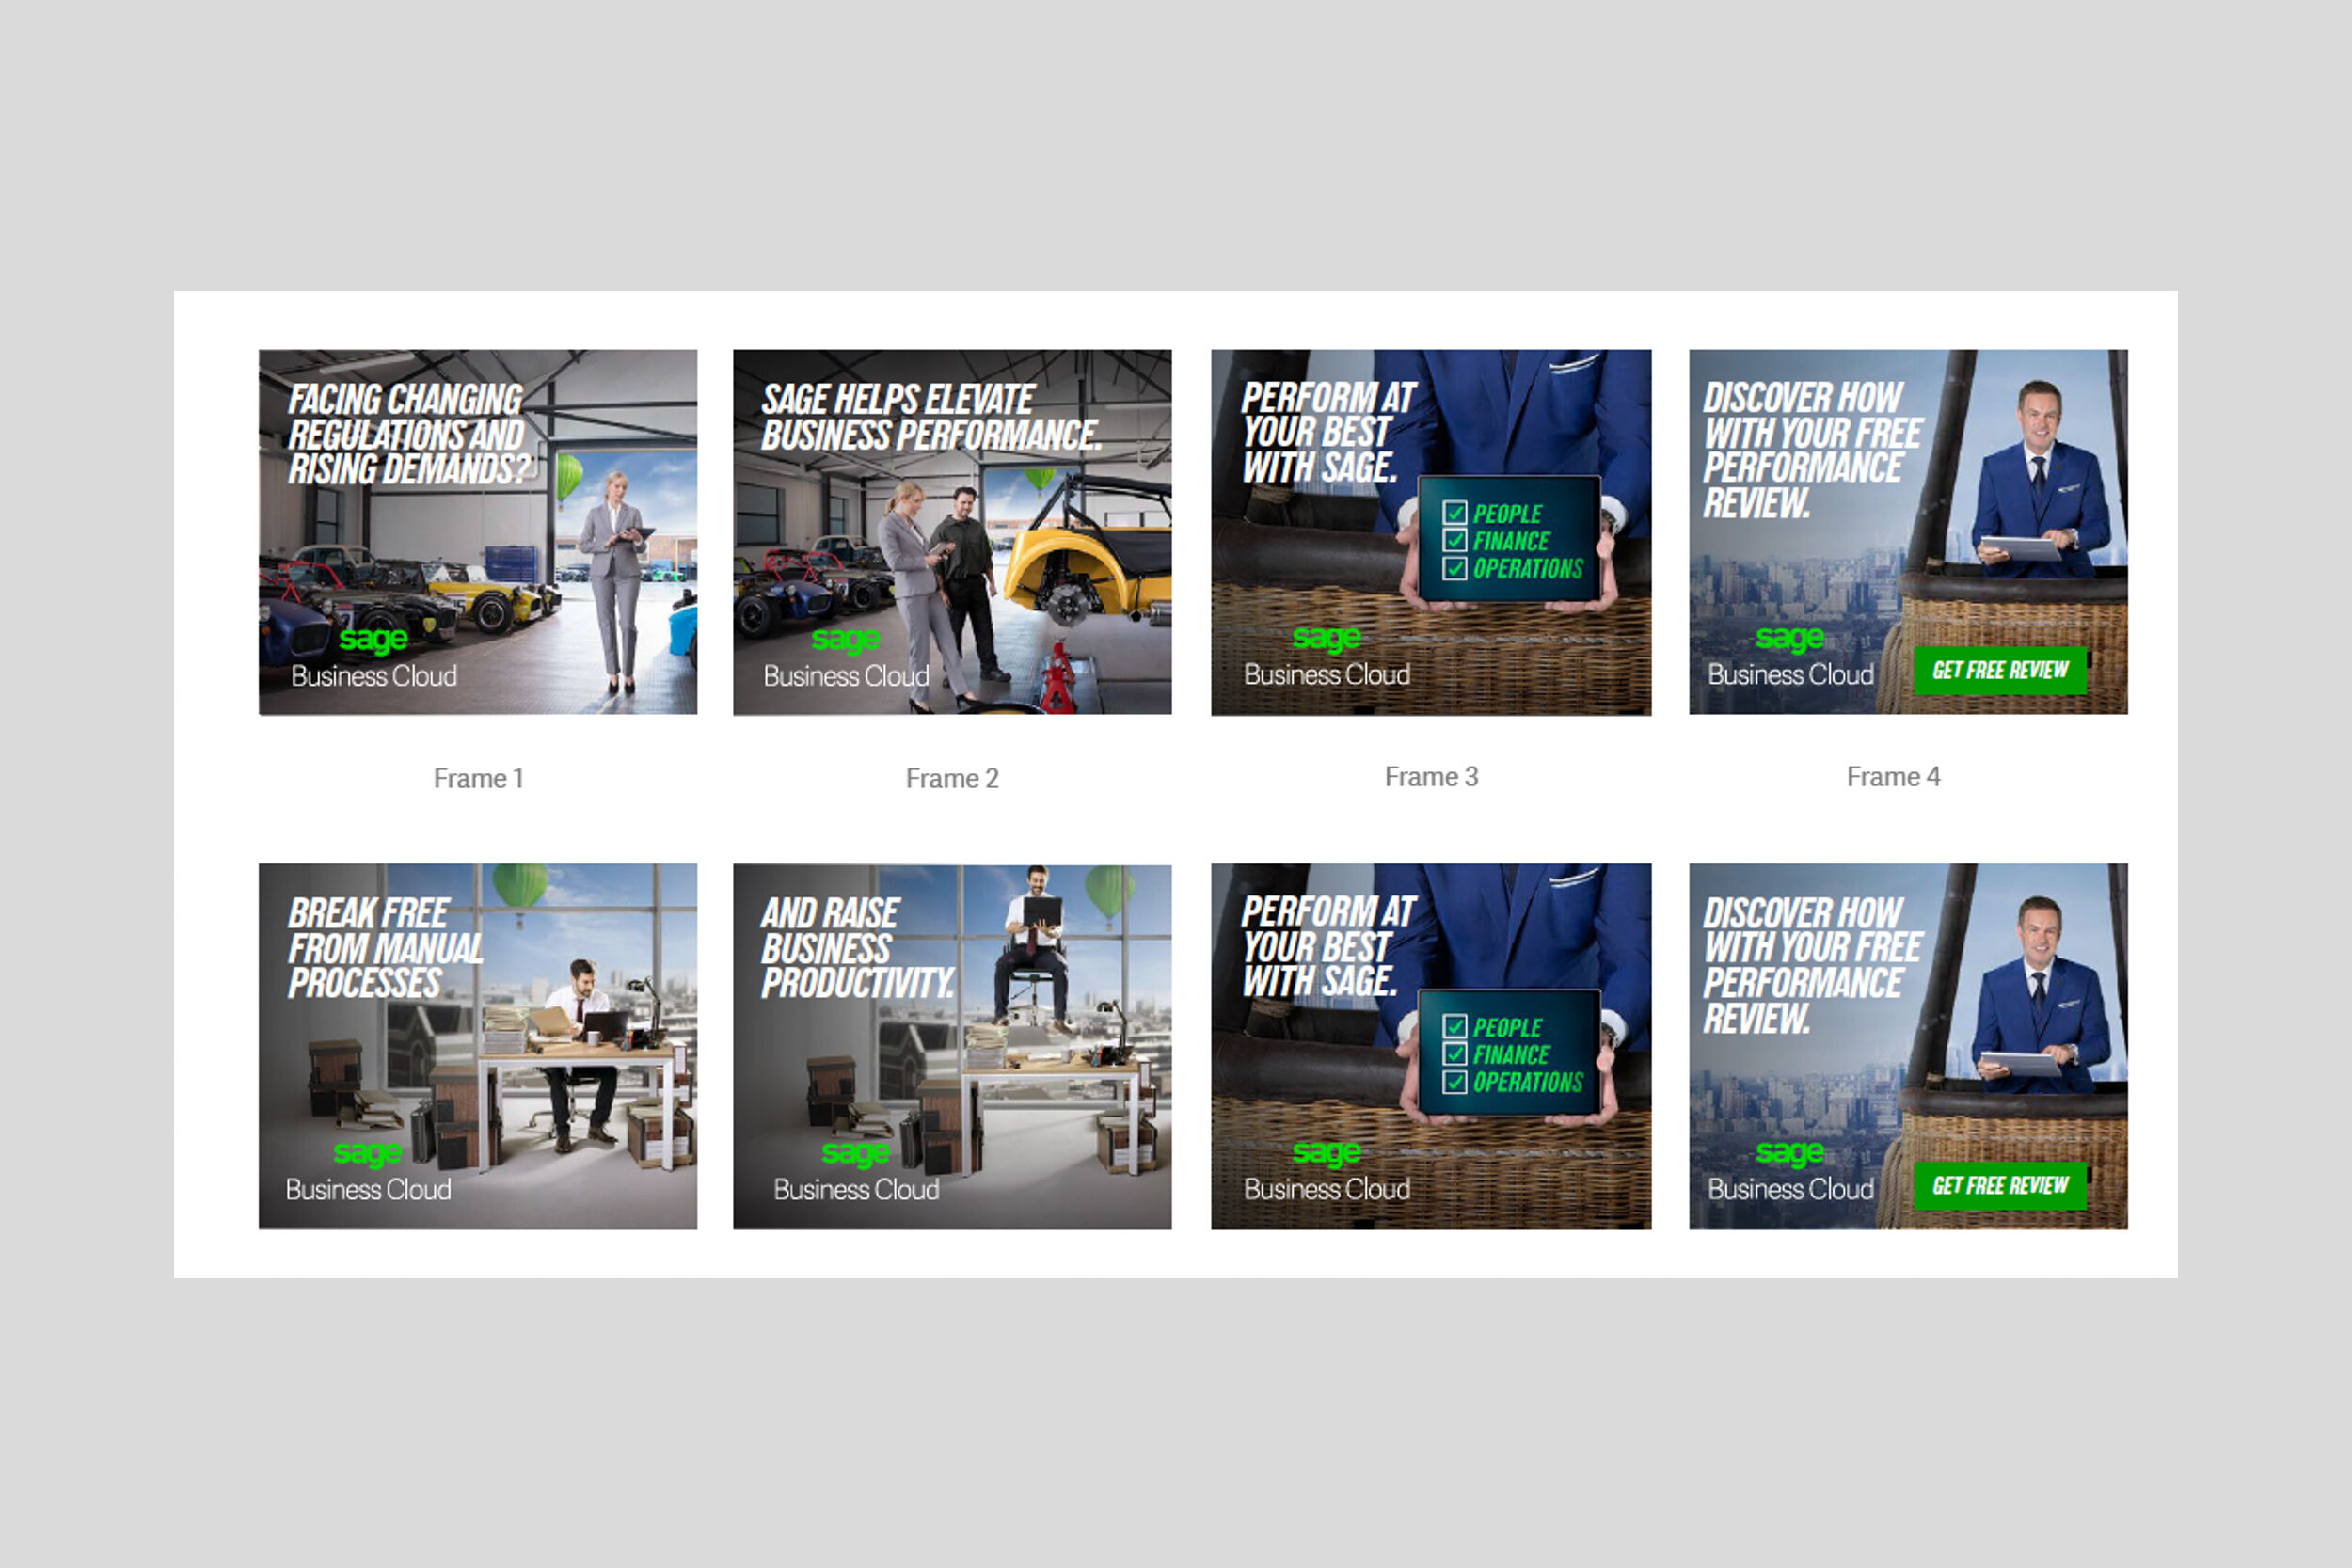Click the sage logo in top-row Discover How banner
Viewport: 2352px width, 1568px height.
point(1790,638)
